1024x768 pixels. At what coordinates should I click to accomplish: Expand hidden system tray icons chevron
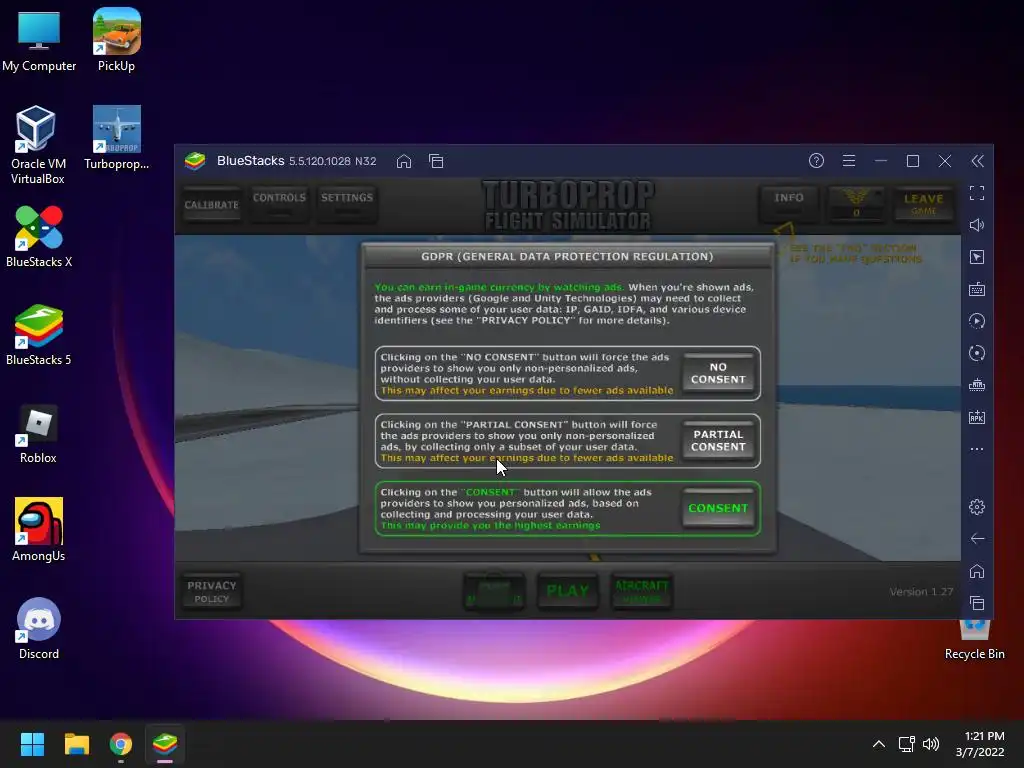[879, 744]
